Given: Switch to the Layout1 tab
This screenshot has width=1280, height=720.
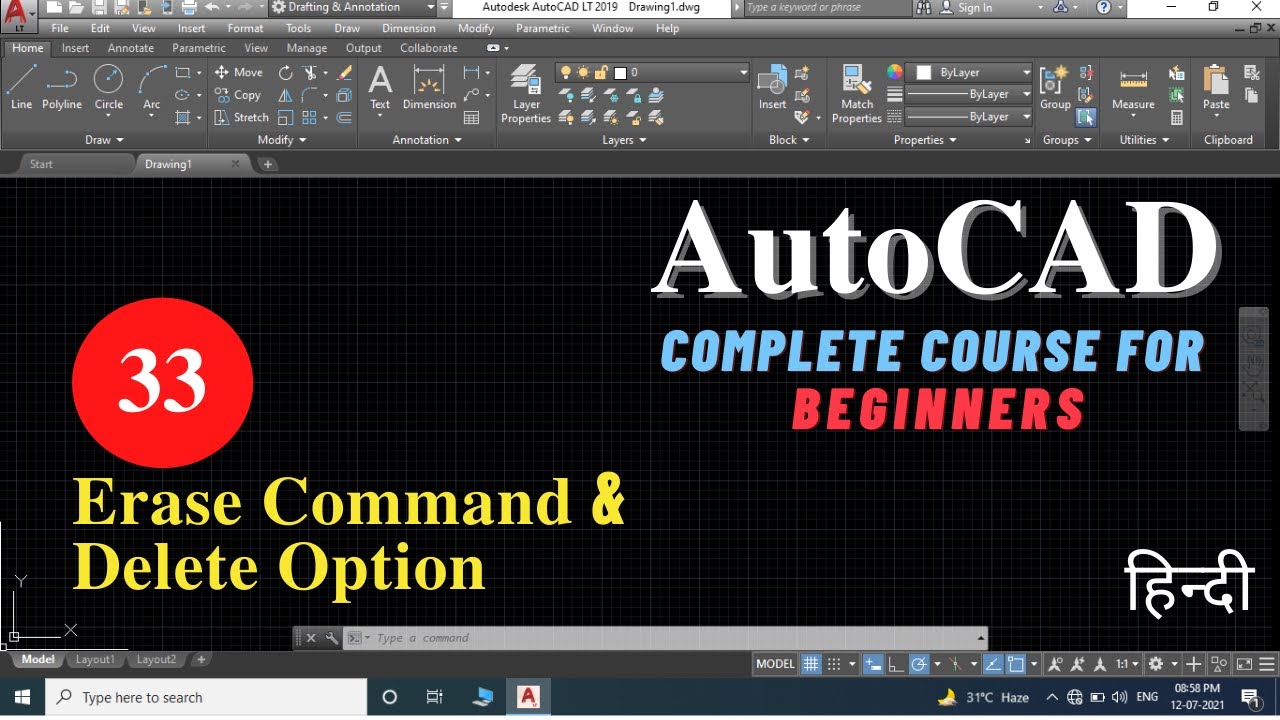Looking at the screenshot, I should 95,660.
